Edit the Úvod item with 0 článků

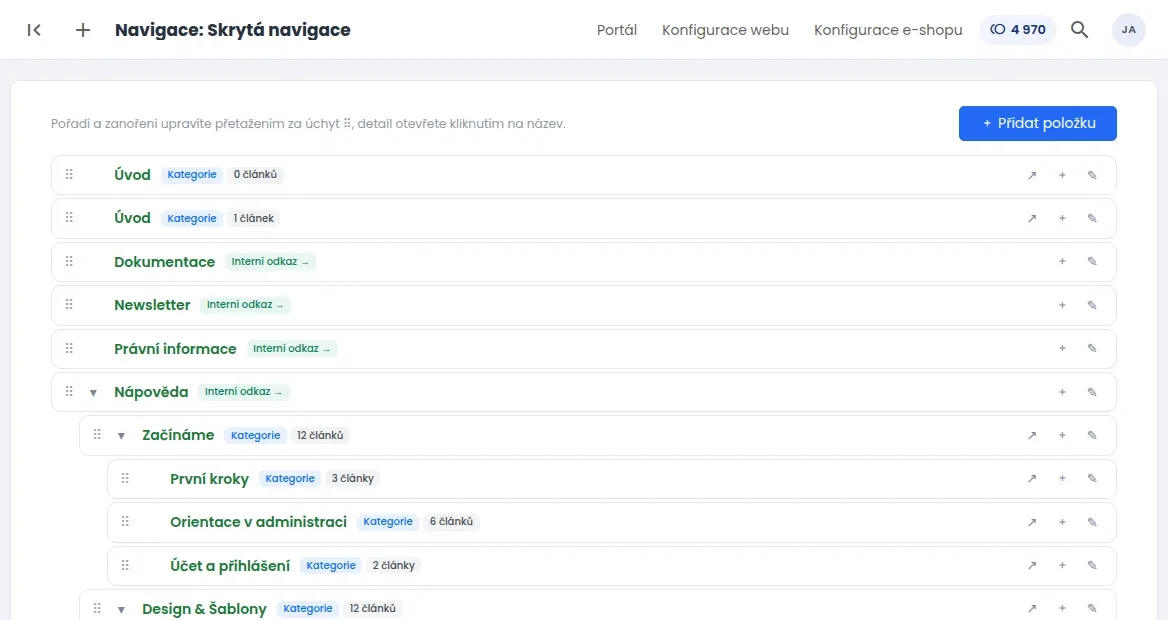(1092, 175)
